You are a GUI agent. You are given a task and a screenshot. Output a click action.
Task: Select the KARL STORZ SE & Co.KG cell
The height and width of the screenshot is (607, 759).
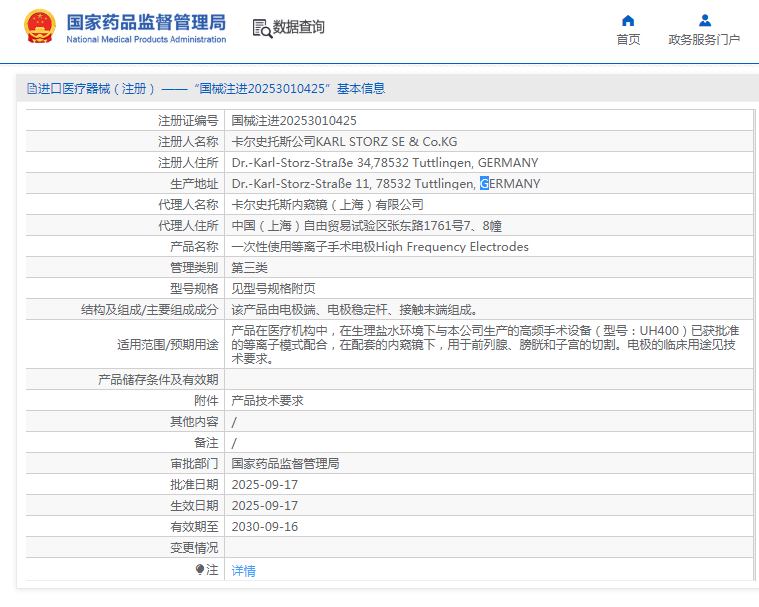344,142
